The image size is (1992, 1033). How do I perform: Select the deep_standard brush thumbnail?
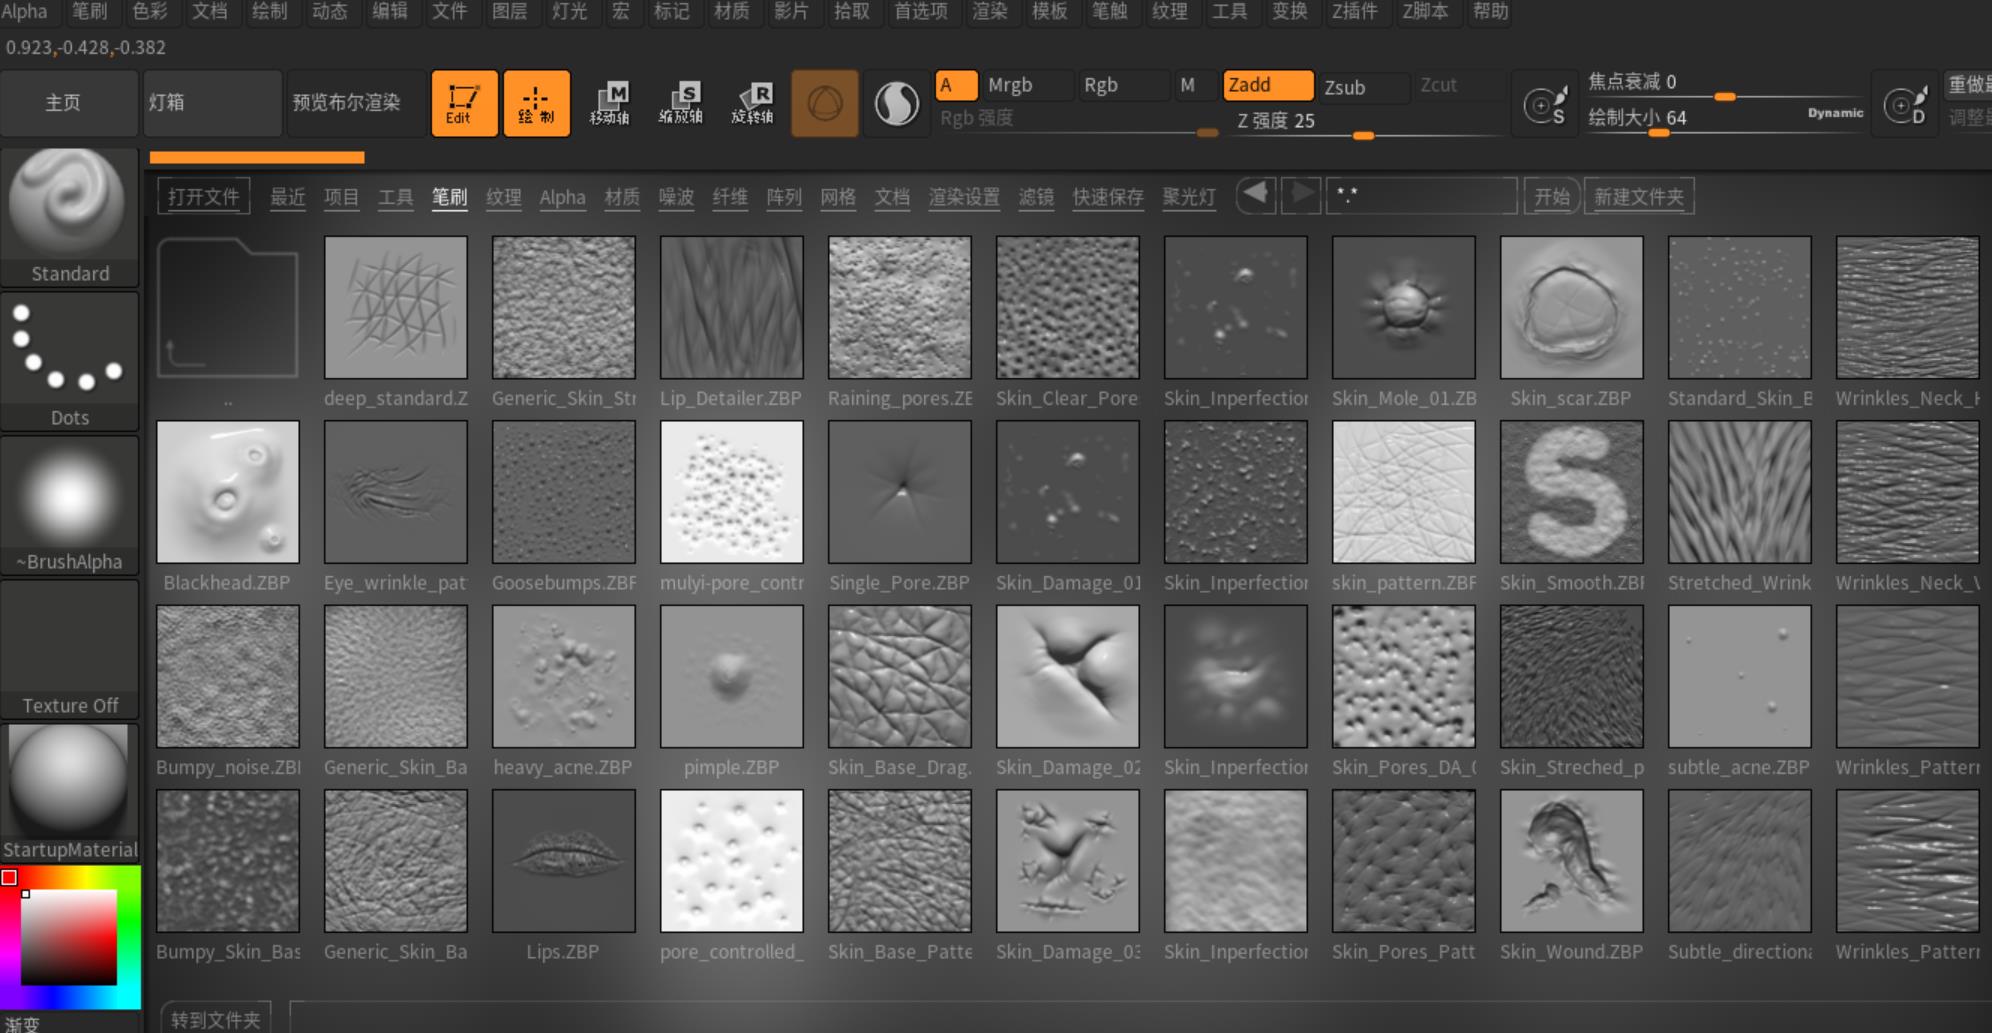tap(396, 308)
